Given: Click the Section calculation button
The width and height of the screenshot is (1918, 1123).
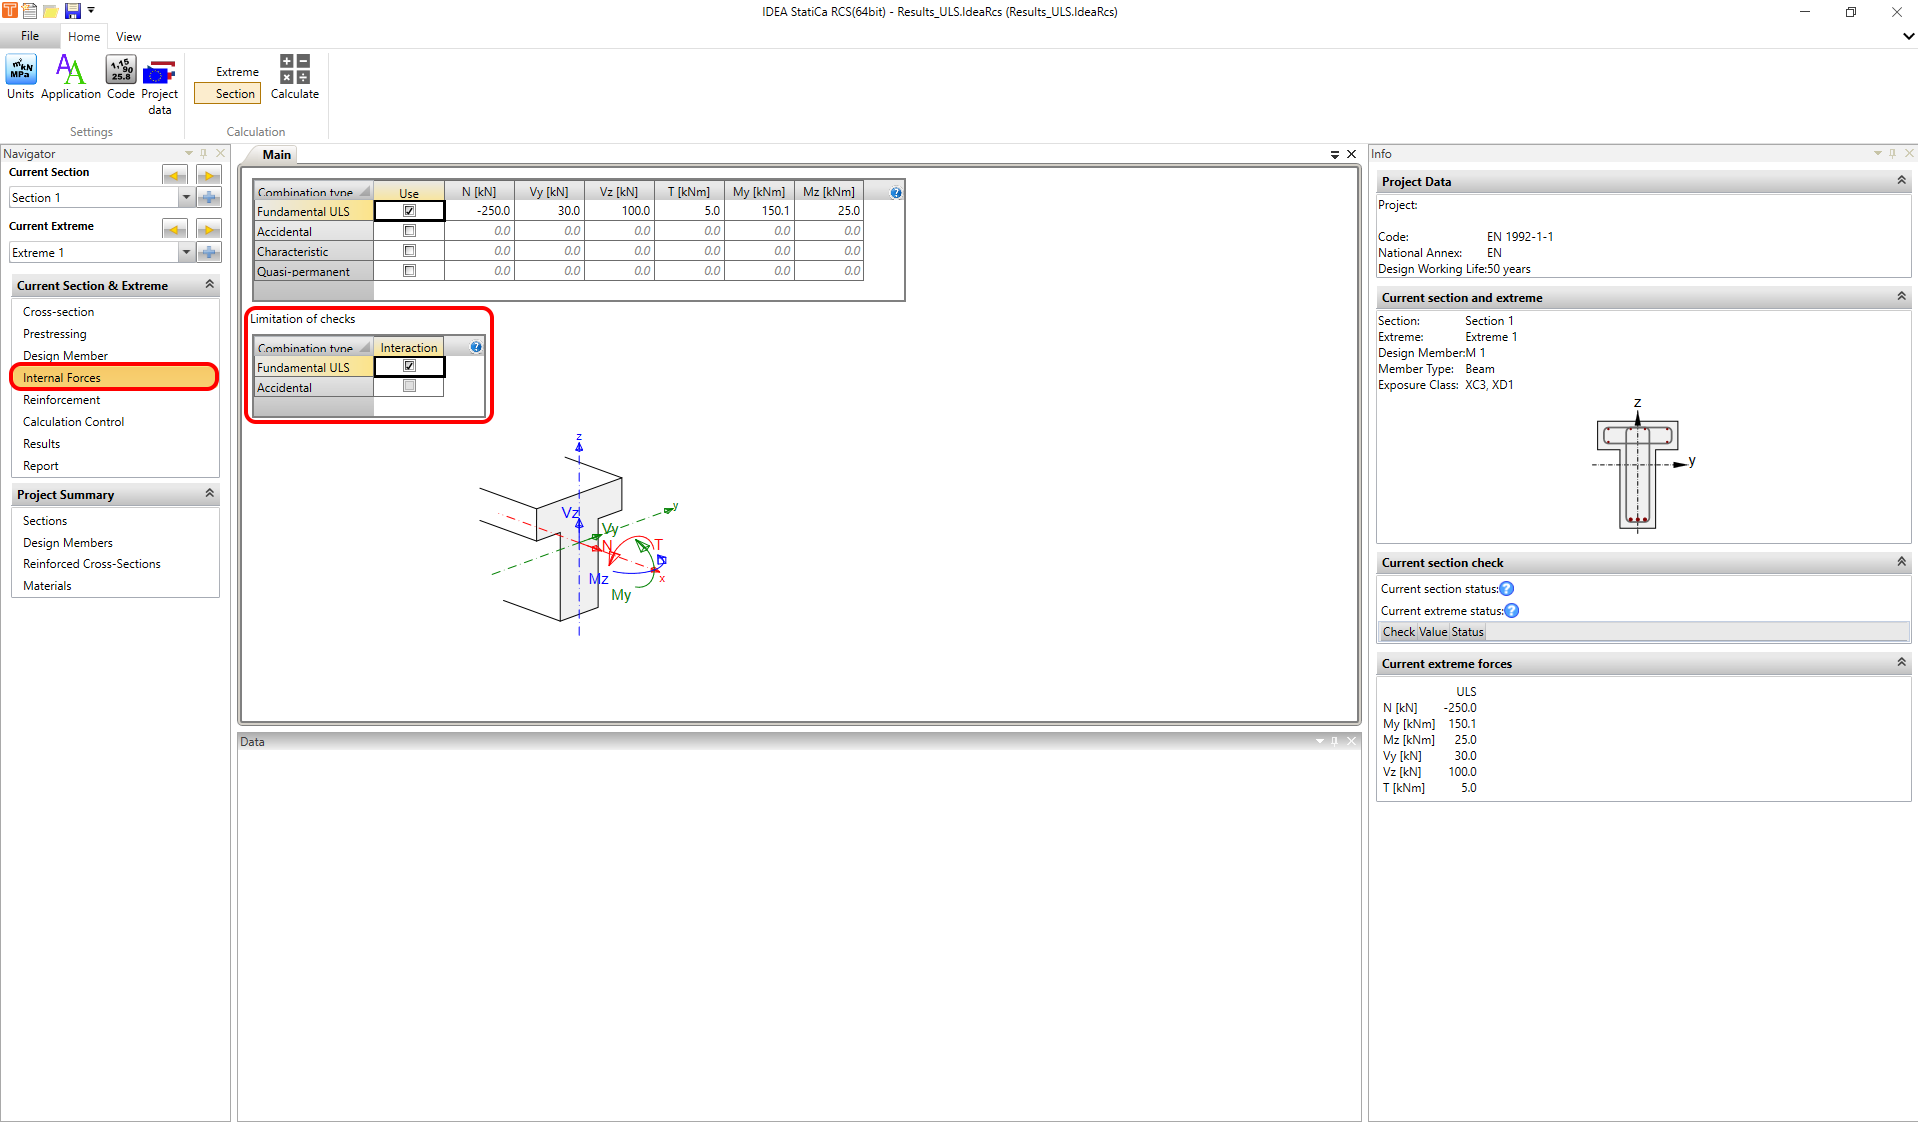Looking at the screenshot, I should coord(227,93).
